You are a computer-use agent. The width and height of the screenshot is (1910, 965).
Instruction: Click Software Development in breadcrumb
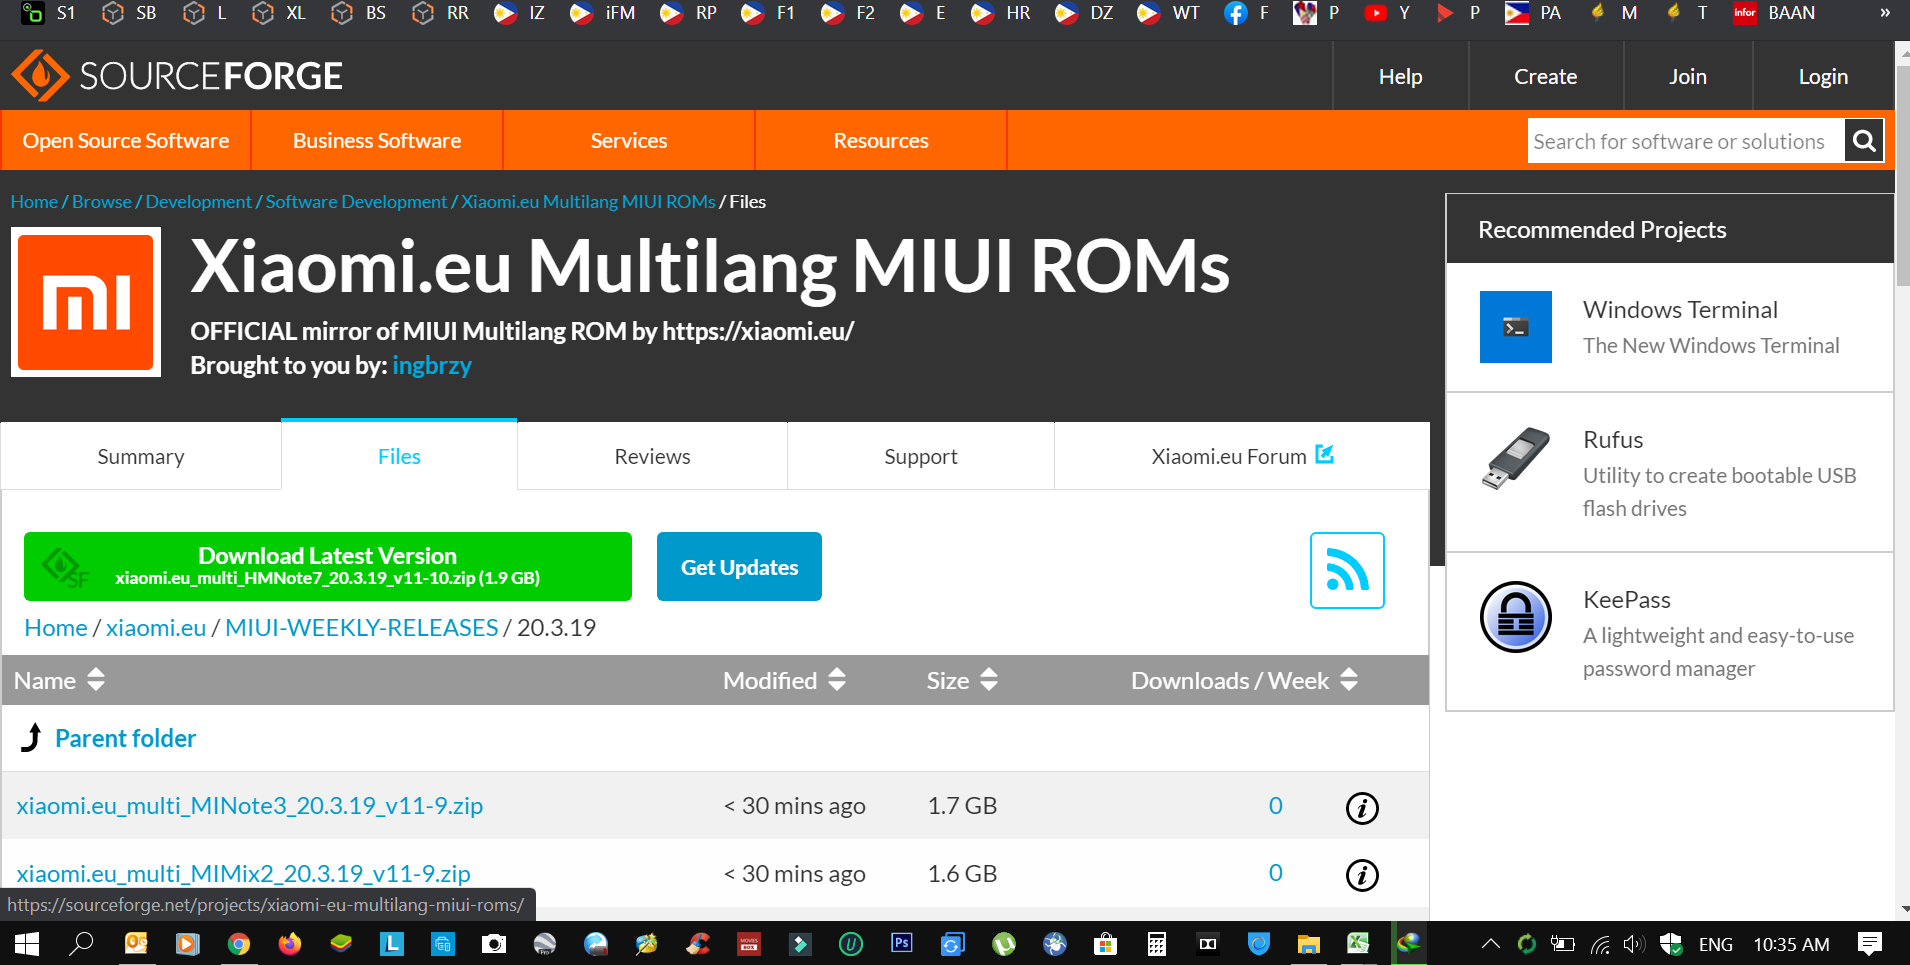coord(356,201)
